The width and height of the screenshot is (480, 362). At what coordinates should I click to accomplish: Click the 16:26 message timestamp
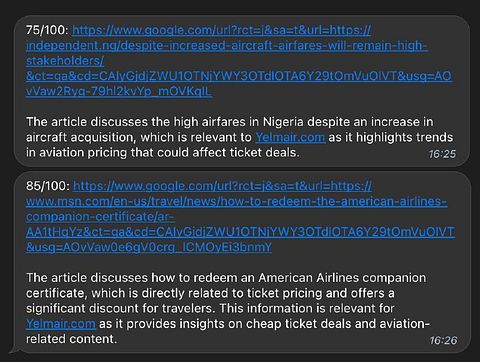(x=443, y=340)
